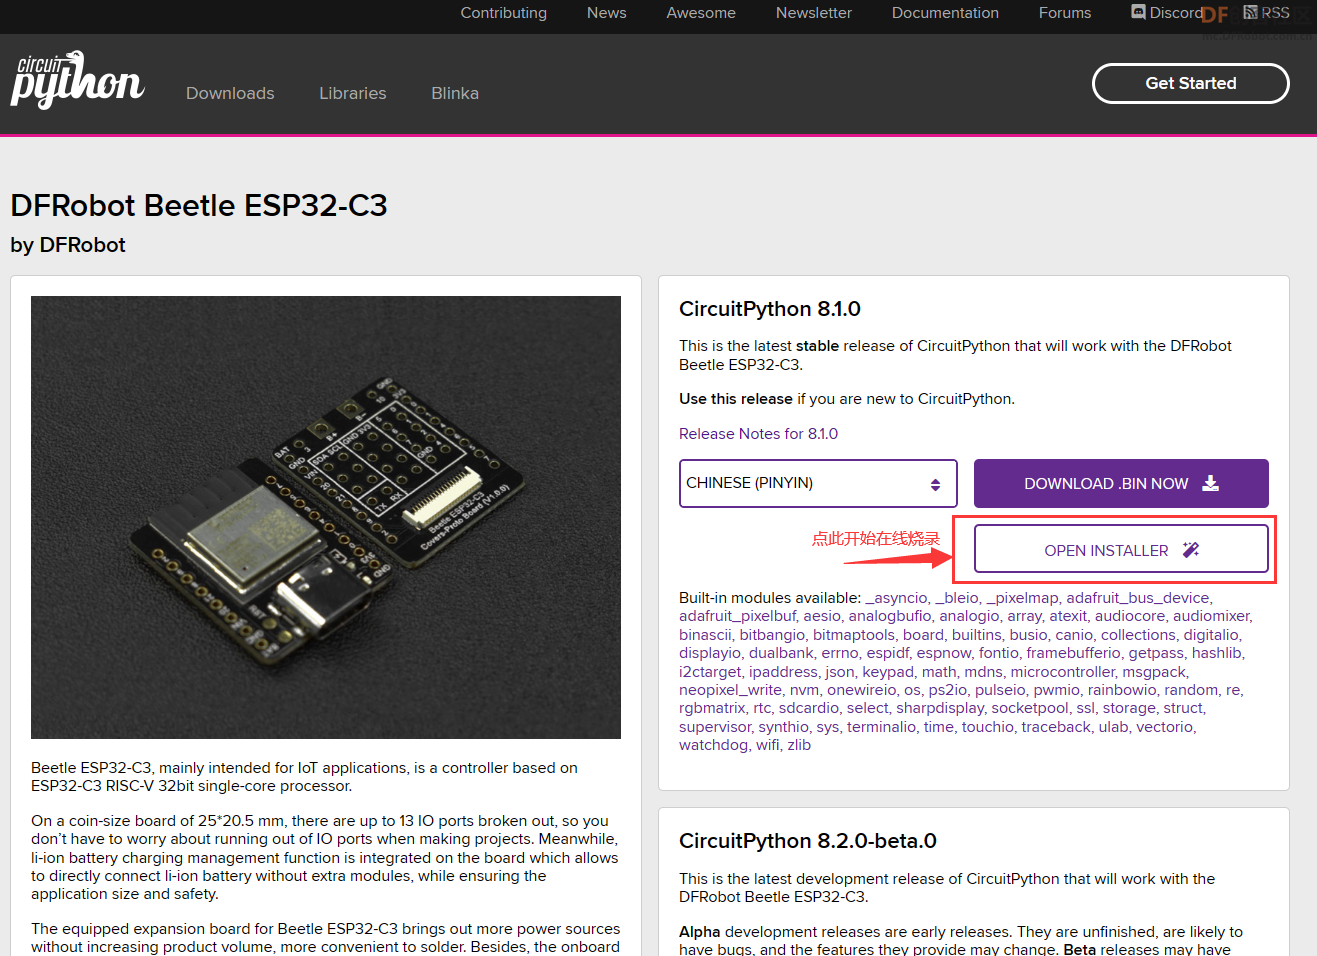Open the rgbmatrix module link
1317x956 pixels.
tap(712, 708)
